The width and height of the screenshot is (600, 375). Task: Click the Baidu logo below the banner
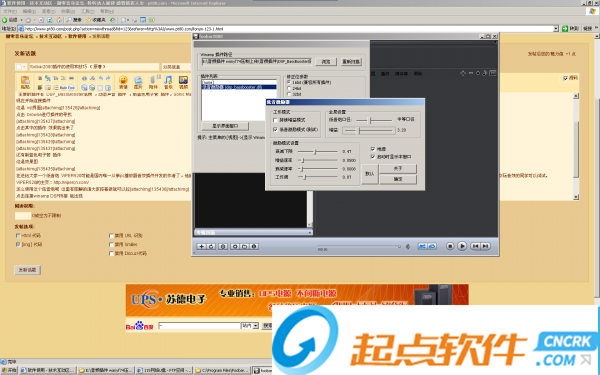140,326
